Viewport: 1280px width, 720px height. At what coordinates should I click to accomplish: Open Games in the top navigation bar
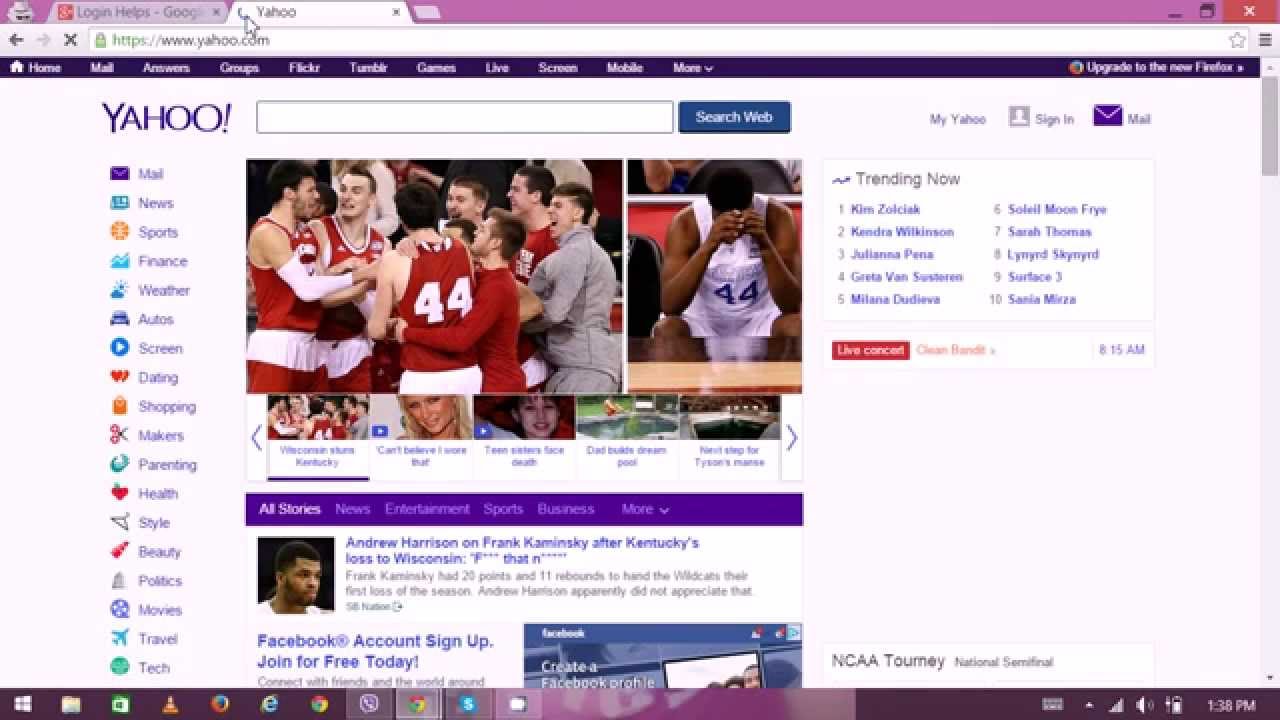tap(436, 68)
